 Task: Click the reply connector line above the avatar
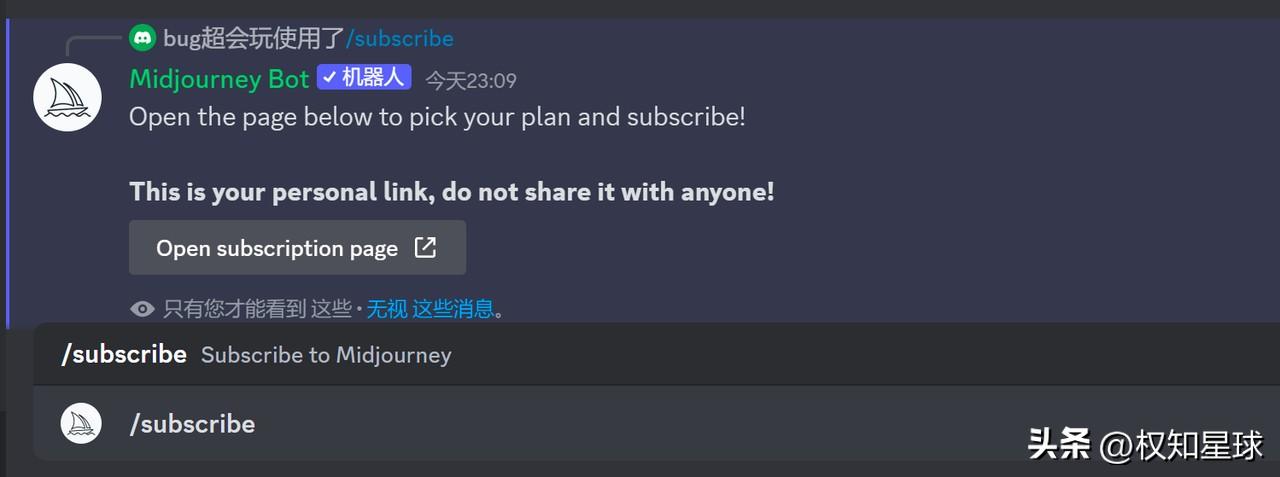tap(94, 44)
